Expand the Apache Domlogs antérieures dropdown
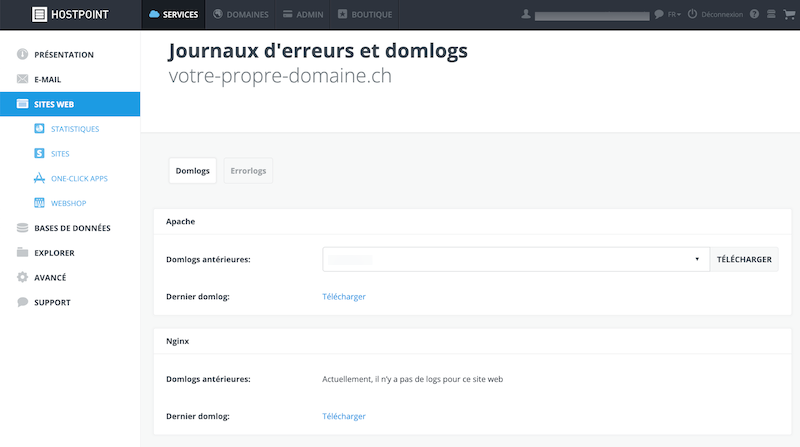The image size is (800, 447). (x=516, y=259)
